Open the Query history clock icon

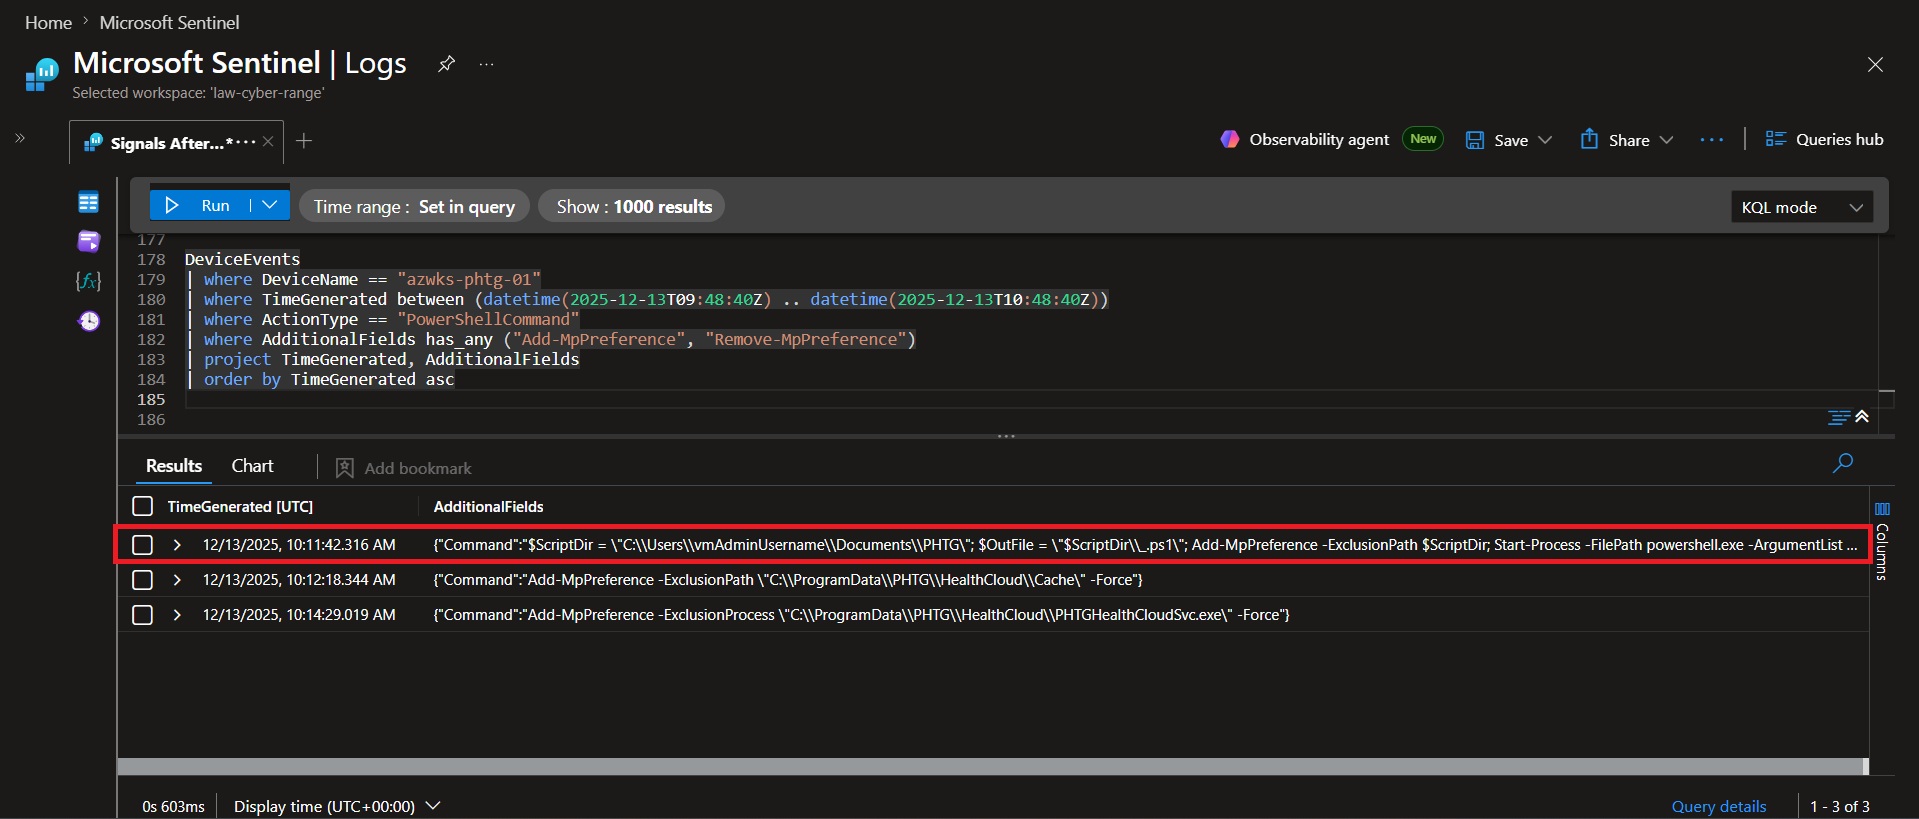coord(89,321)
